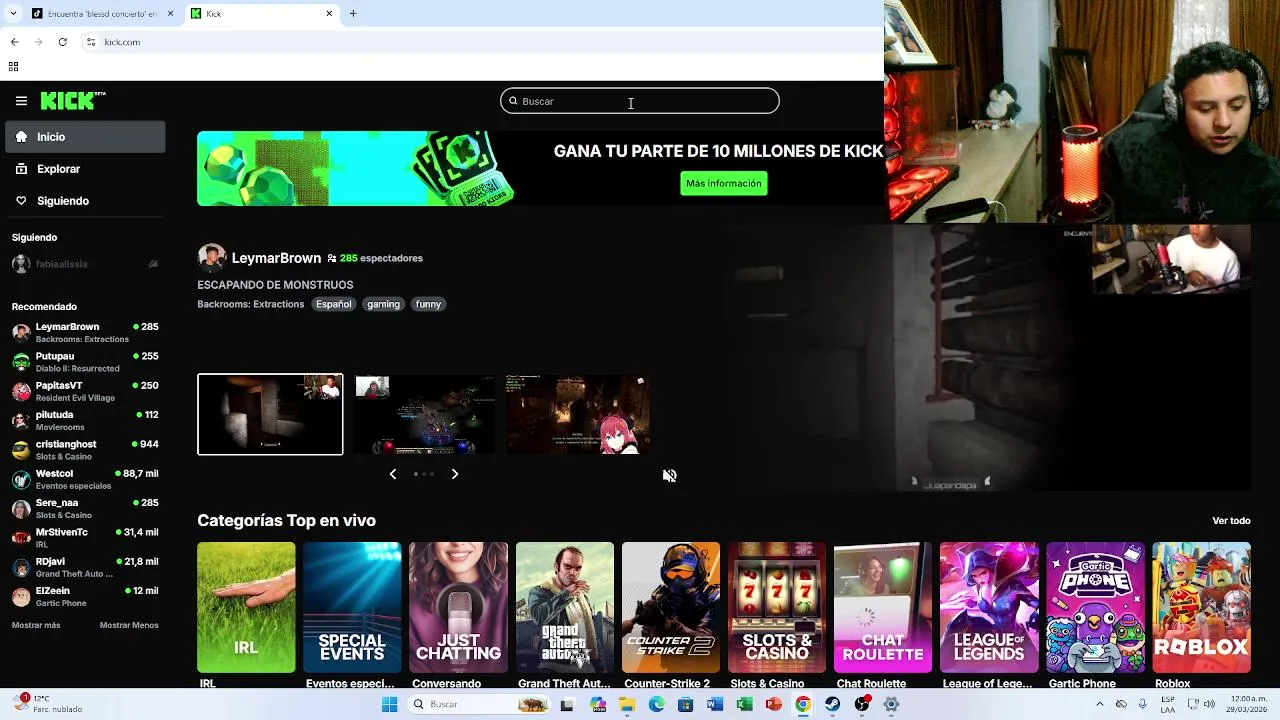
Task: Open the League of Legends category card
Action: point(989,607)
